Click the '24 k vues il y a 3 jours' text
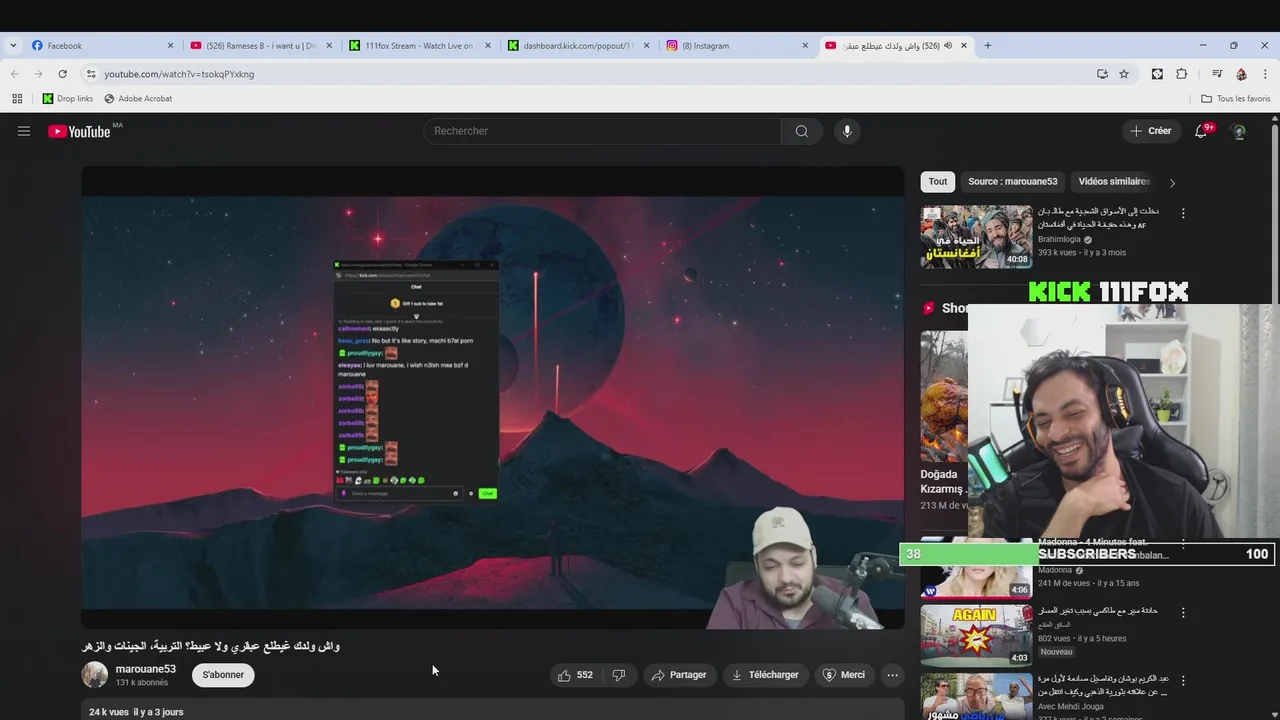This screenshot has width=1280, height=720. 136,712
